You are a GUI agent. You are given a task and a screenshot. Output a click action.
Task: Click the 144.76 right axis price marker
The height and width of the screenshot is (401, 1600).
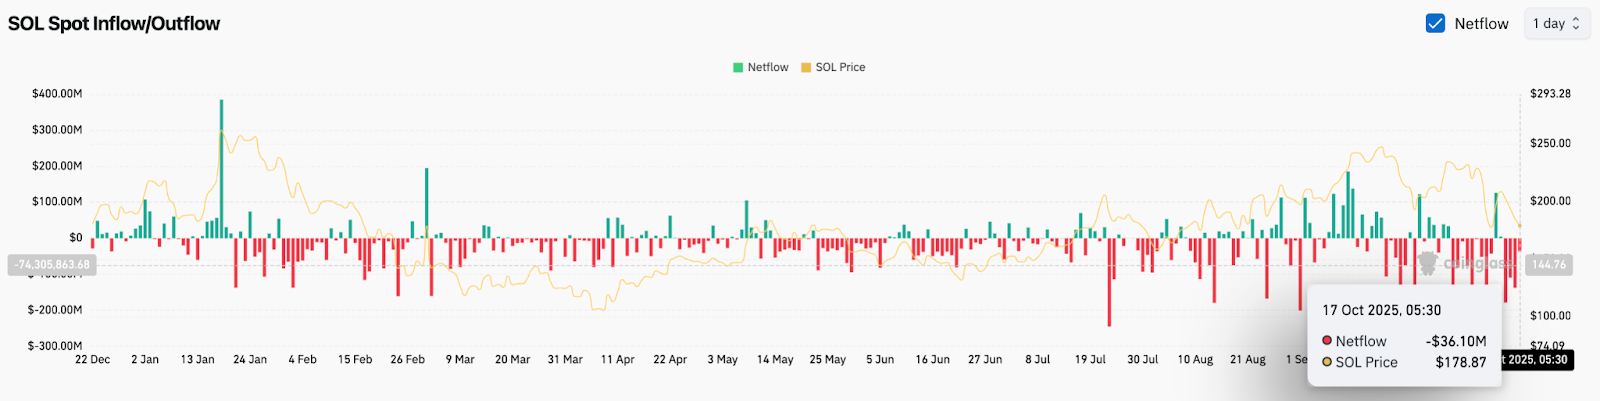(1549, 265)
